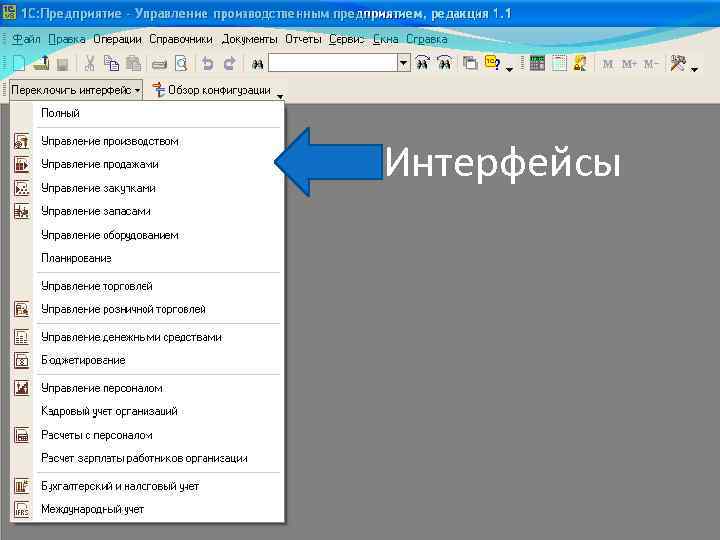Select Расчет зарплаты работников организации
Viewport: 720px width, 540px height.
coord(147,458)
